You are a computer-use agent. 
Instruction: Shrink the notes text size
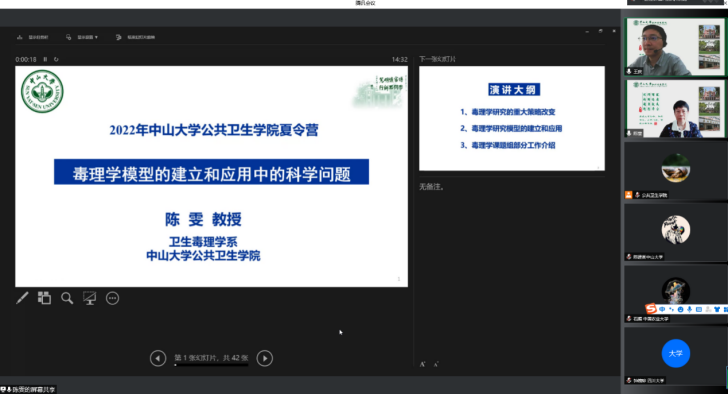pos(436,364)
